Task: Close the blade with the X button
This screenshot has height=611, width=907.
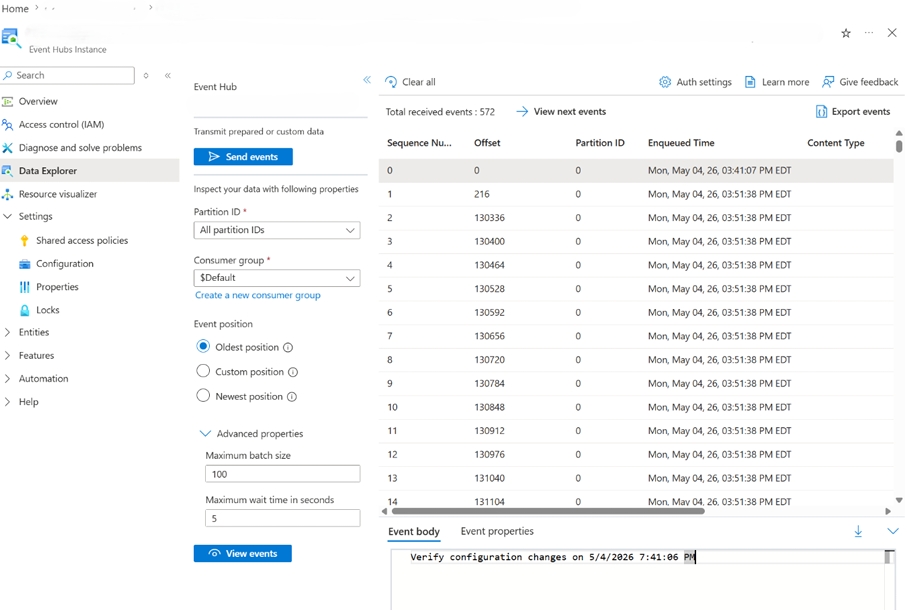Action: [892, 33]
